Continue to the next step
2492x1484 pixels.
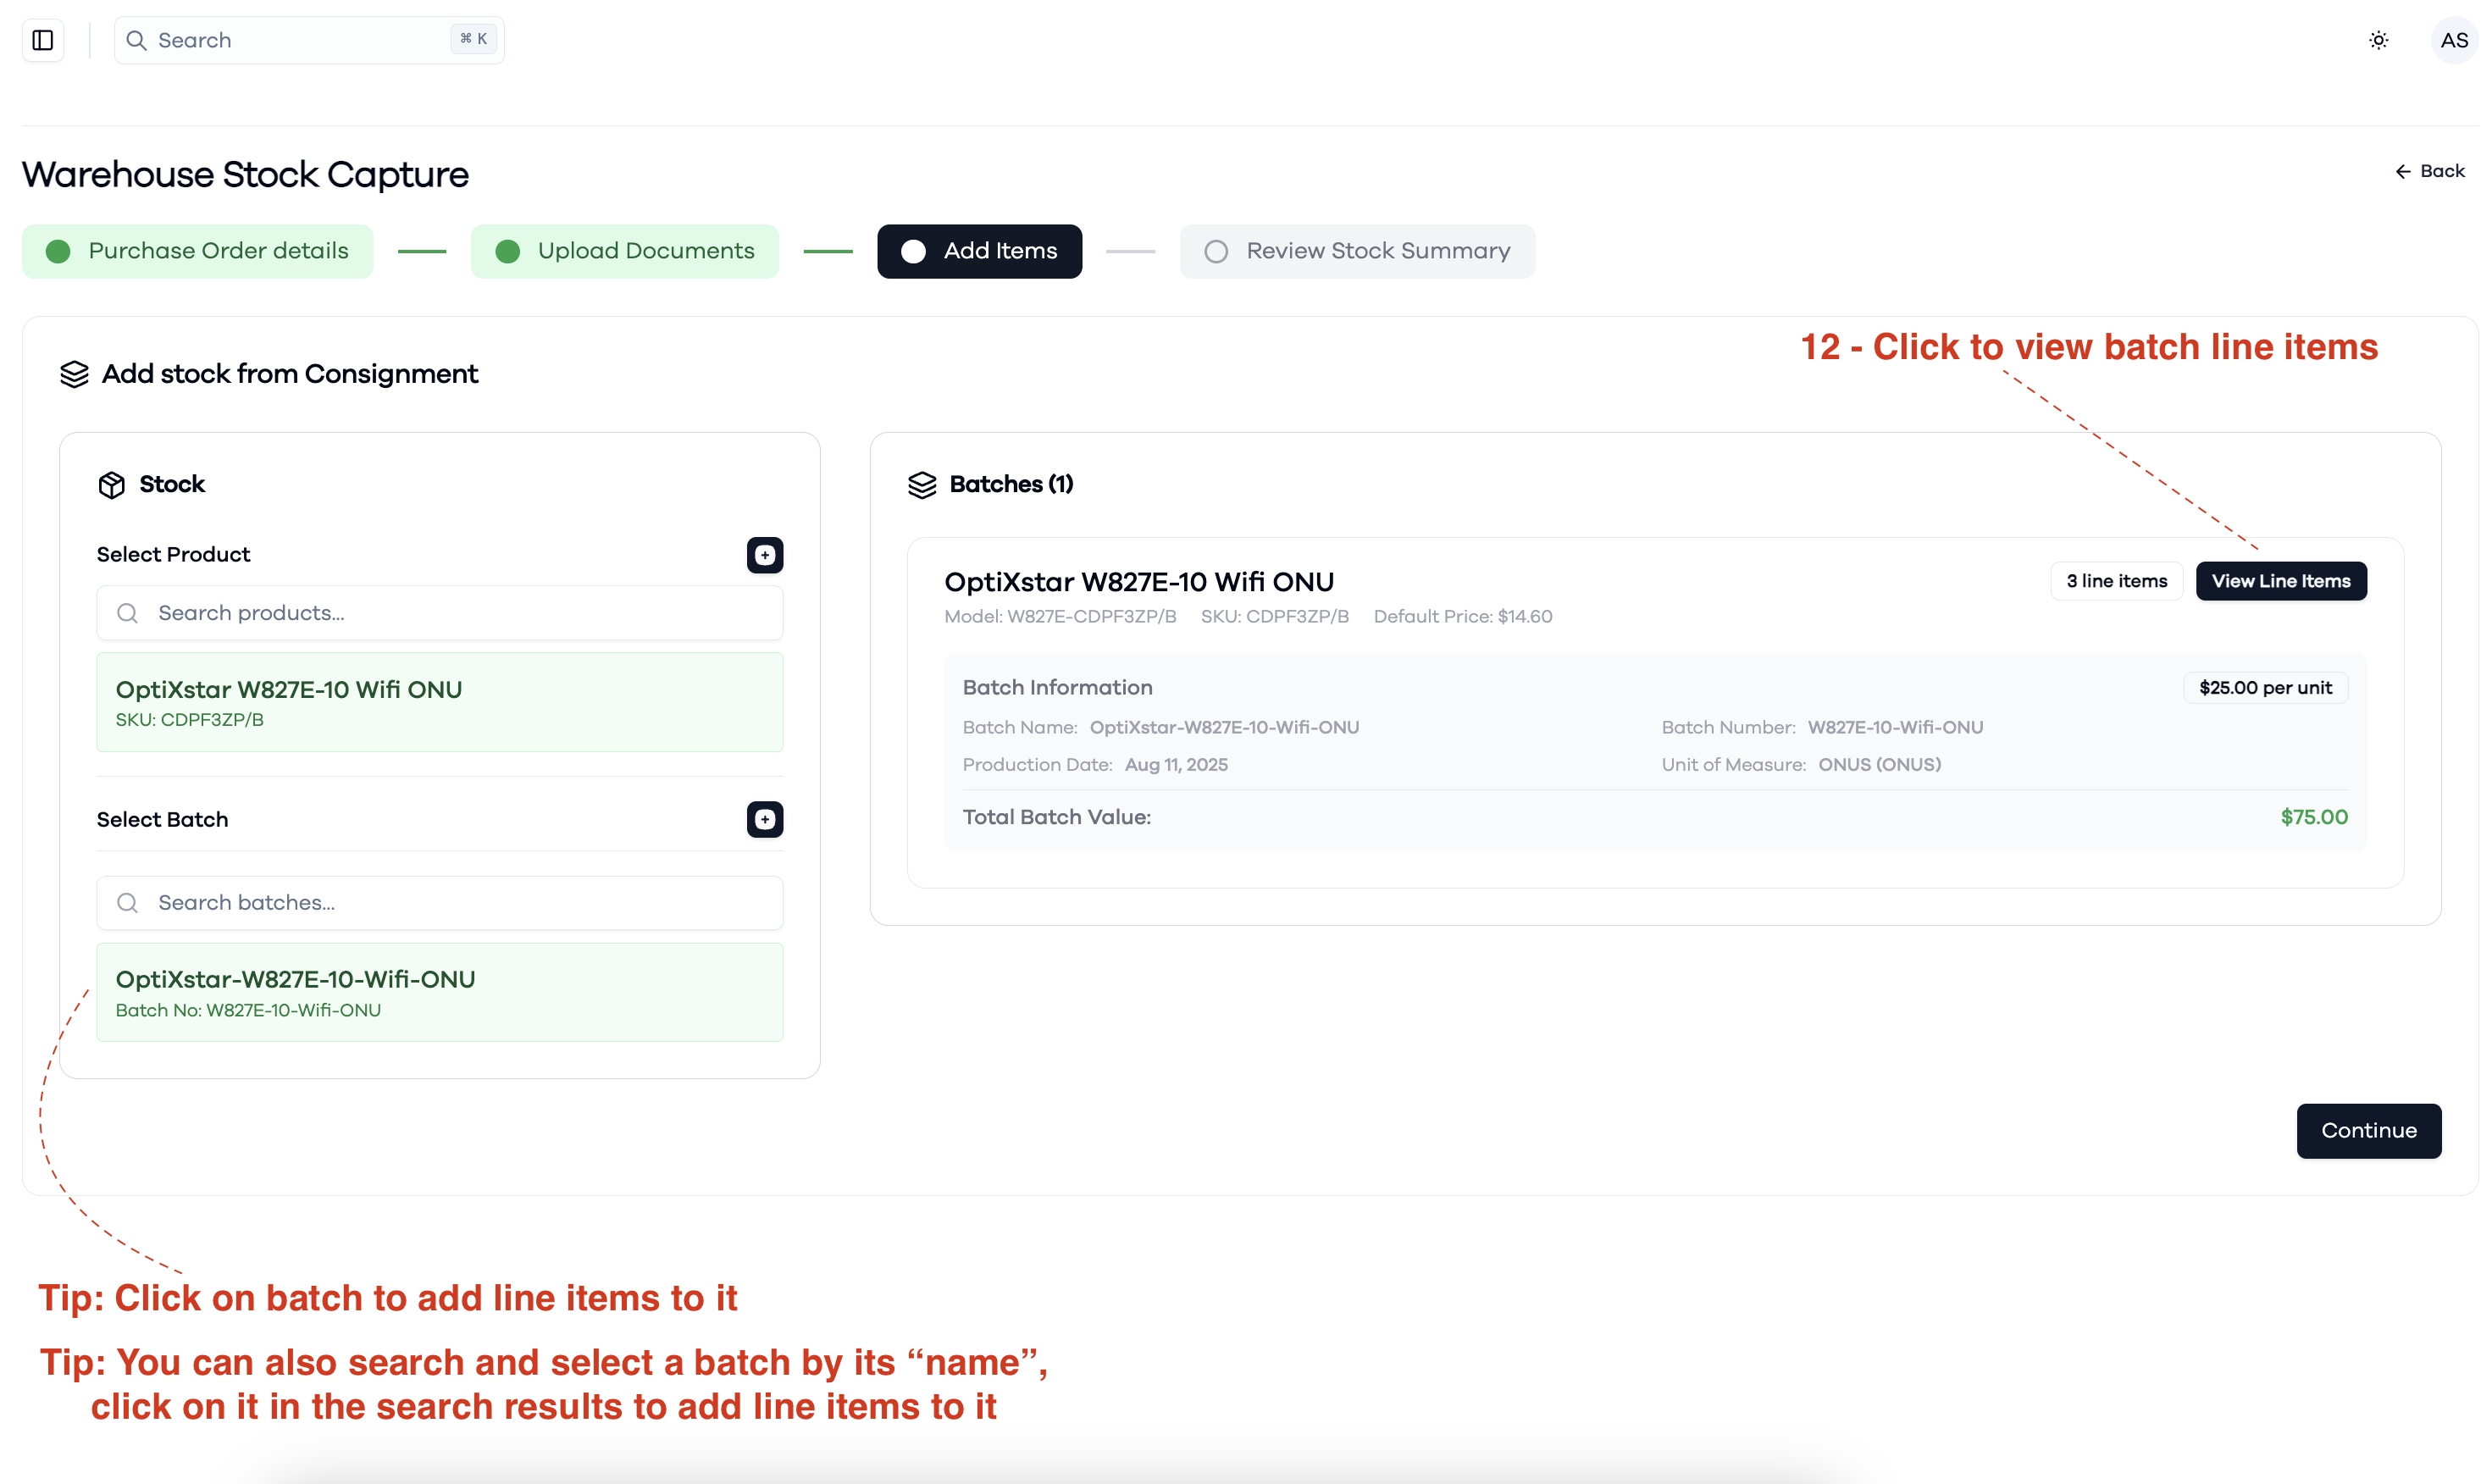(2369, 1131)
